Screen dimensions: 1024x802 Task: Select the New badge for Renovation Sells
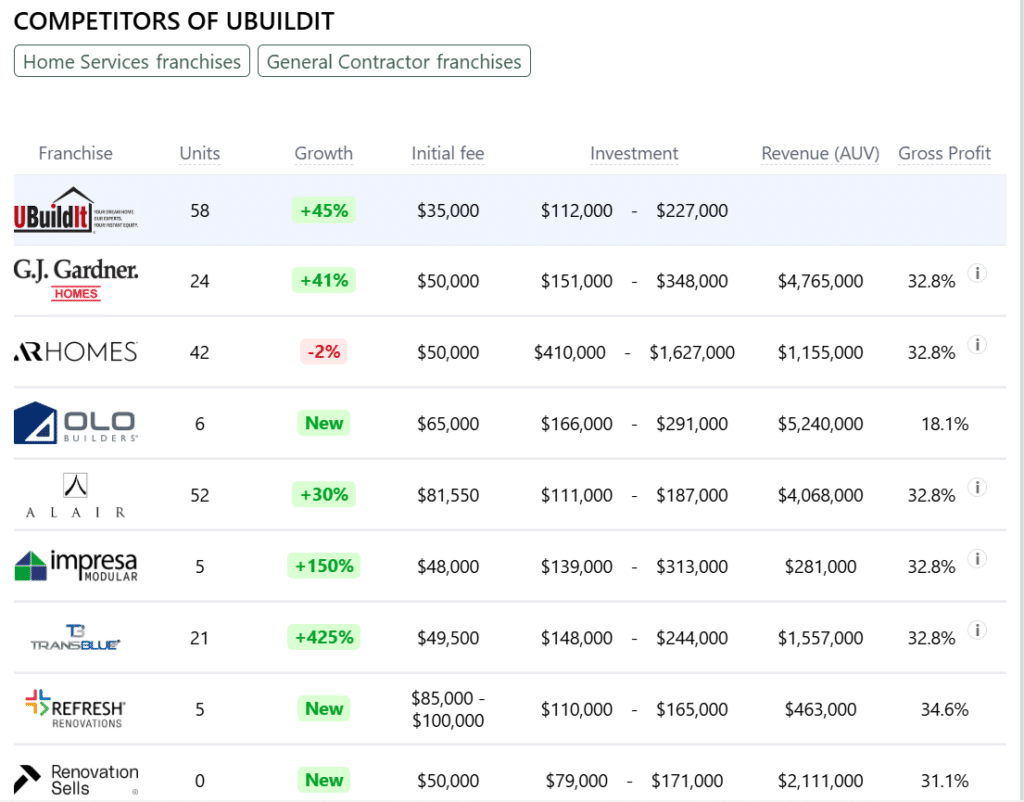[324, 780]
